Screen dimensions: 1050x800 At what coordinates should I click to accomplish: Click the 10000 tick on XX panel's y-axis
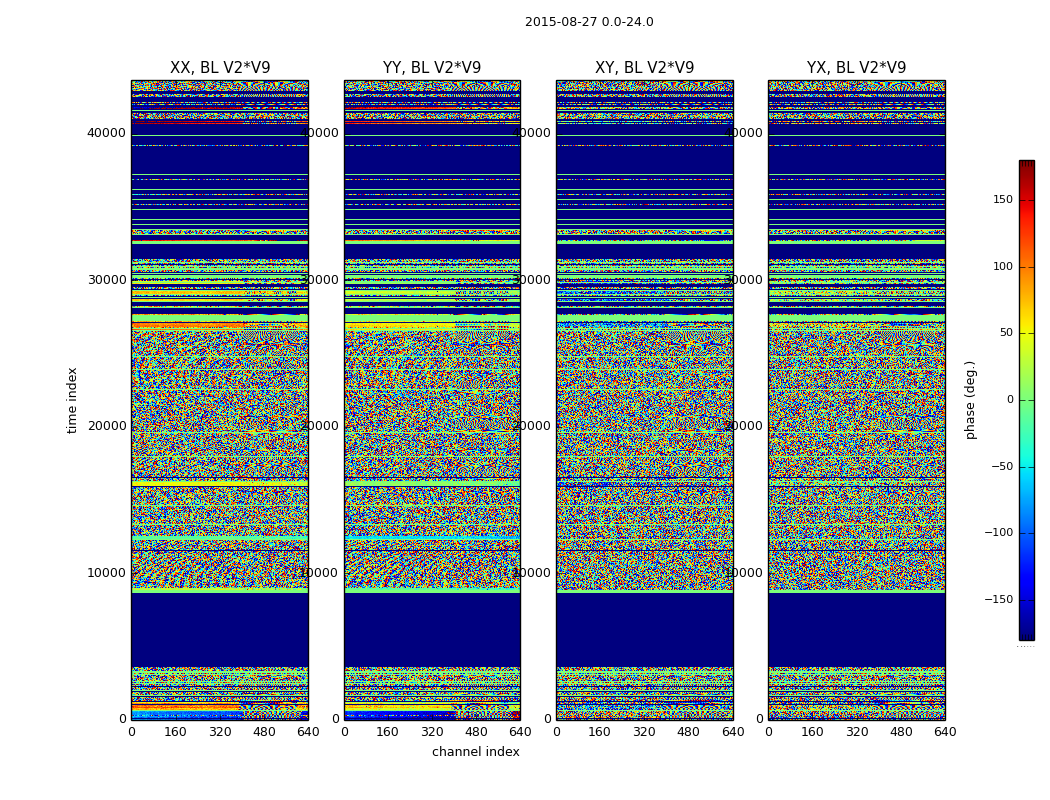(106, 573)
